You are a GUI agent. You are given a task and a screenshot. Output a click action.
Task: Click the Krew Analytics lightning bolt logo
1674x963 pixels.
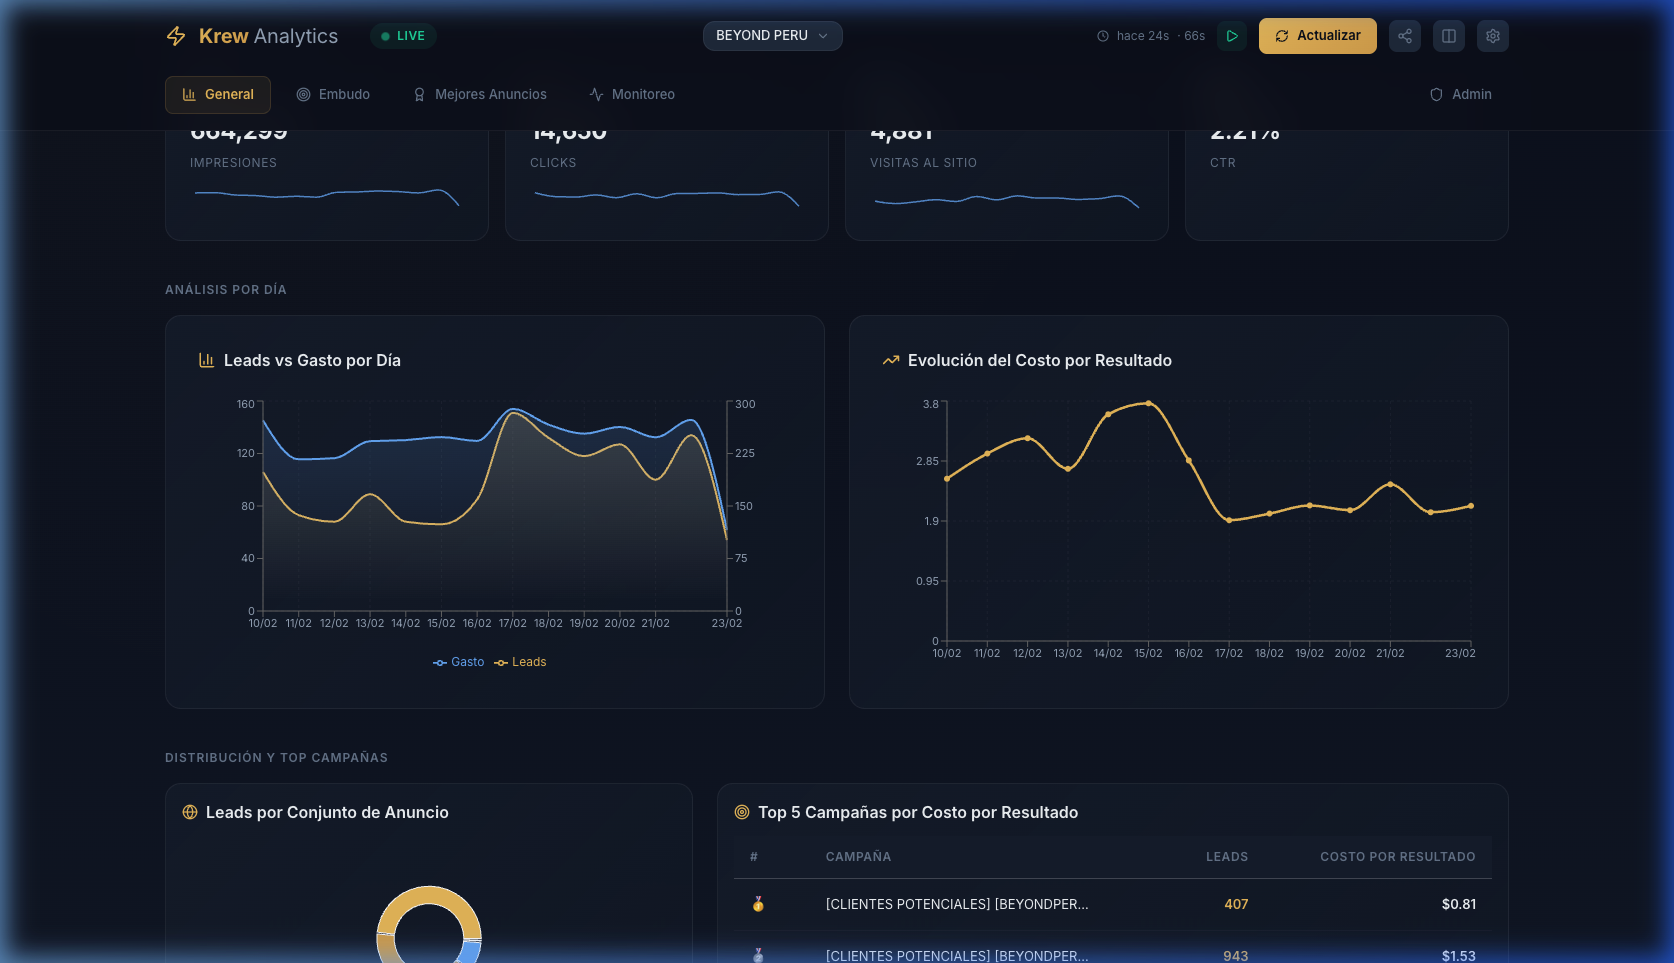pos(176,36)
